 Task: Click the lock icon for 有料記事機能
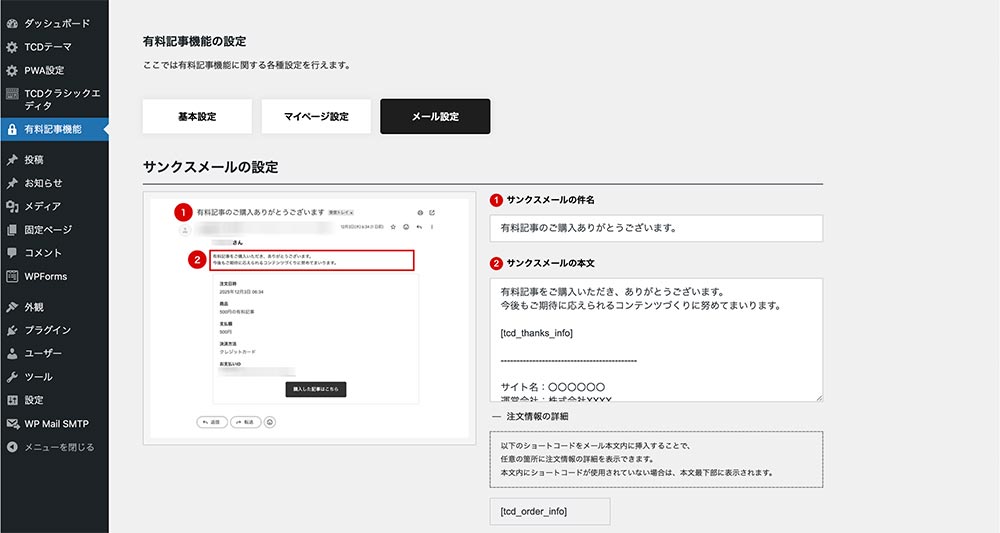click(x=11, y=129)
